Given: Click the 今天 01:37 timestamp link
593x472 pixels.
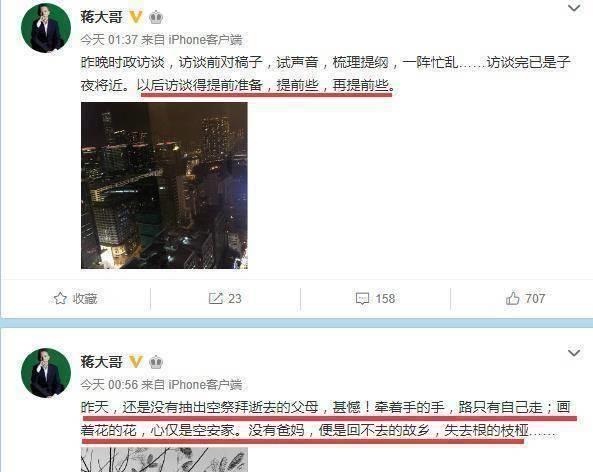Looking at the screenshot, I should 109,39.
